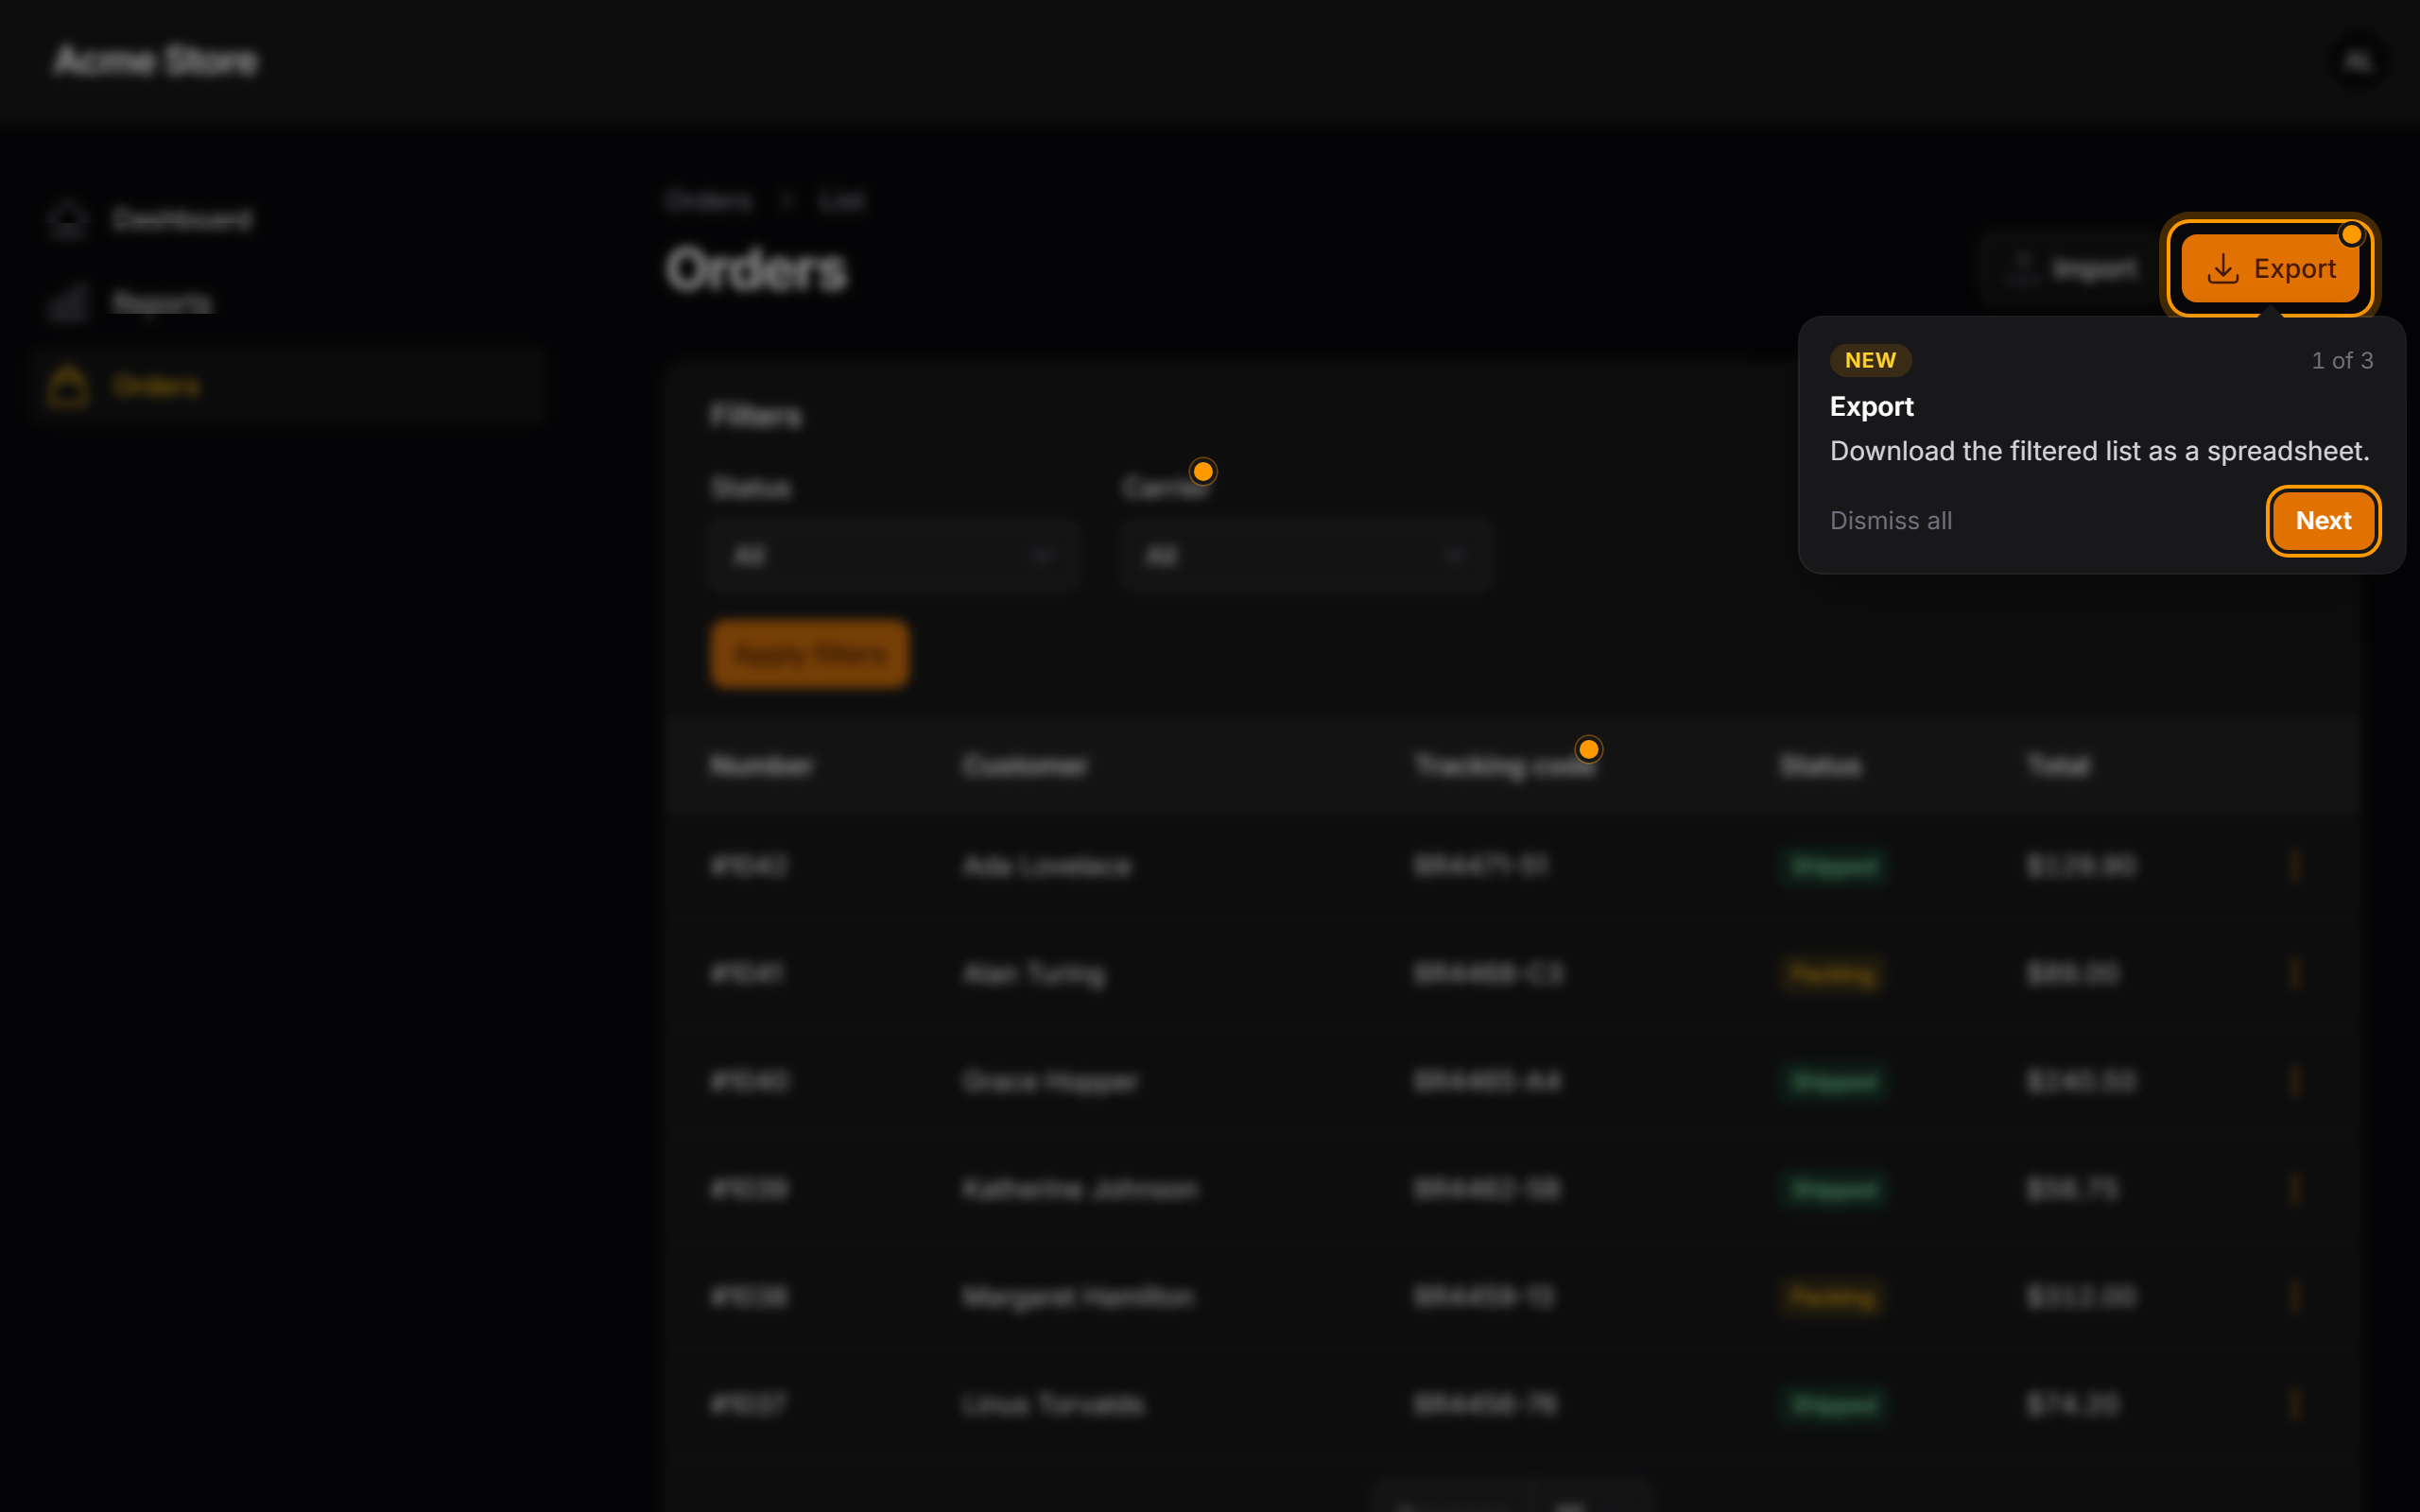Advance the tour with the Next button
The image size is (2420, 1512).
point(2322,520)
